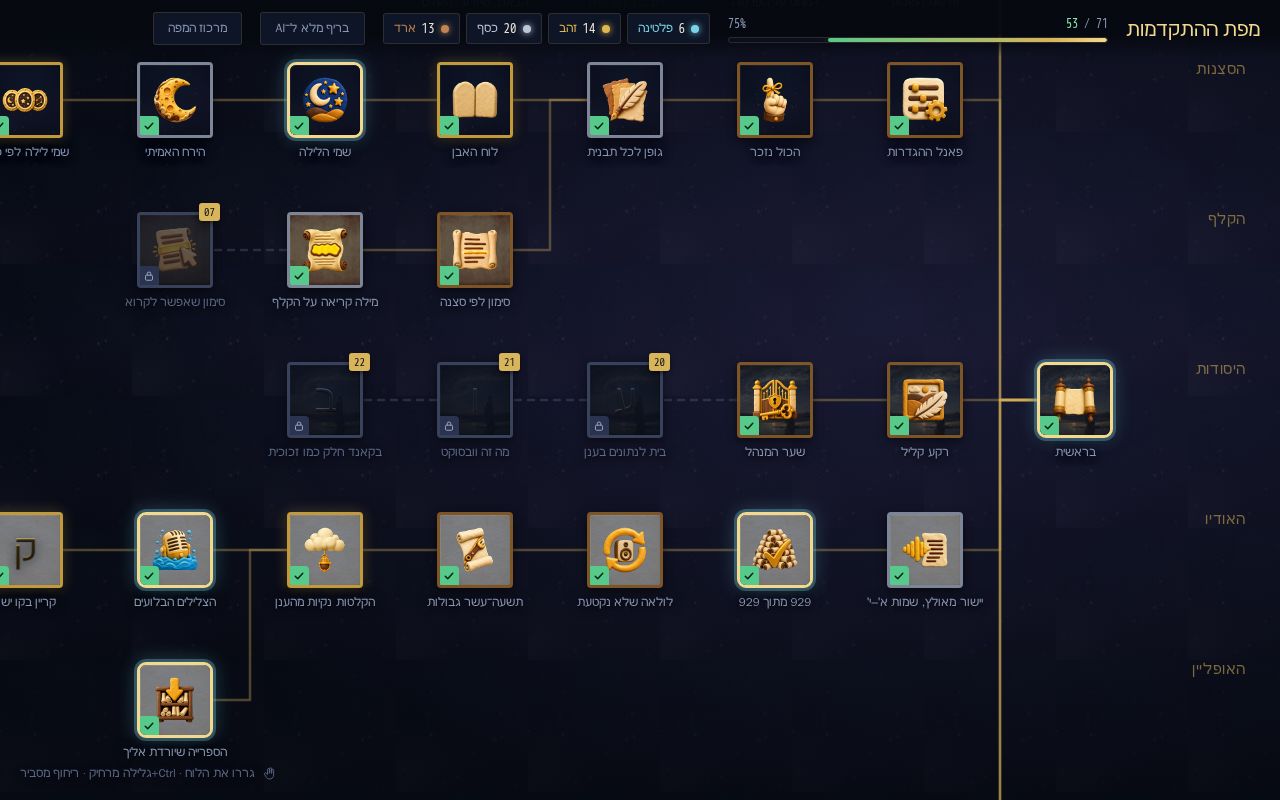Click the number 22 badge on locked node
1280x800 pixels.
[359, 362]
